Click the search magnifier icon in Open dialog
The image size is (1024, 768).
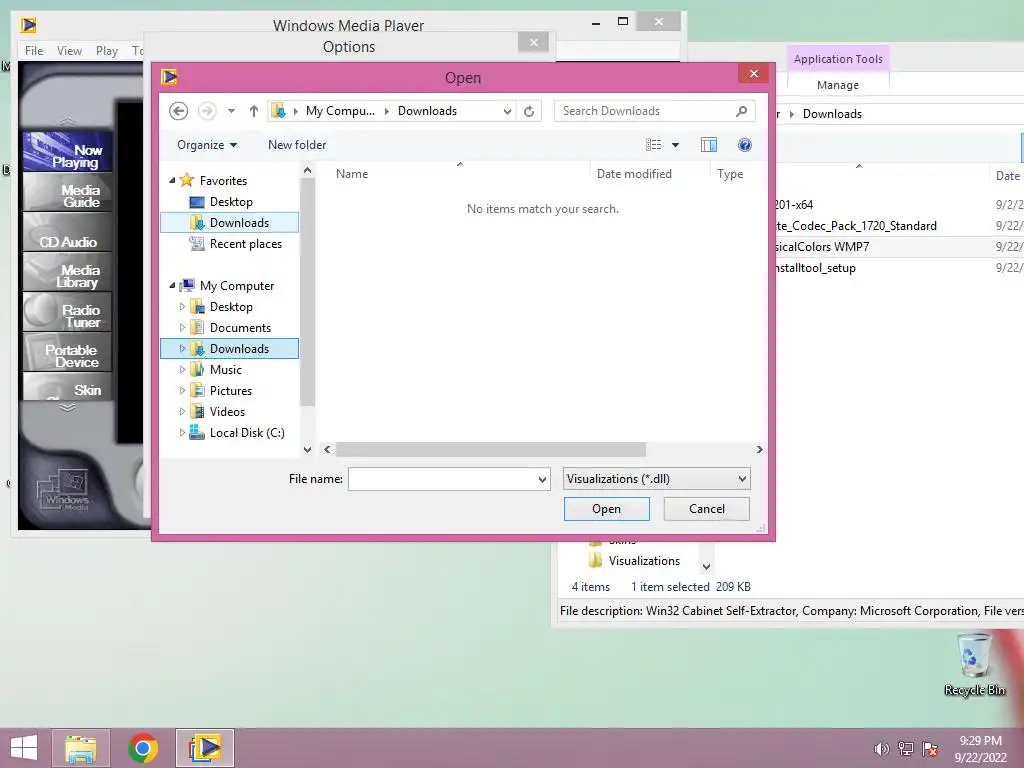741,111
